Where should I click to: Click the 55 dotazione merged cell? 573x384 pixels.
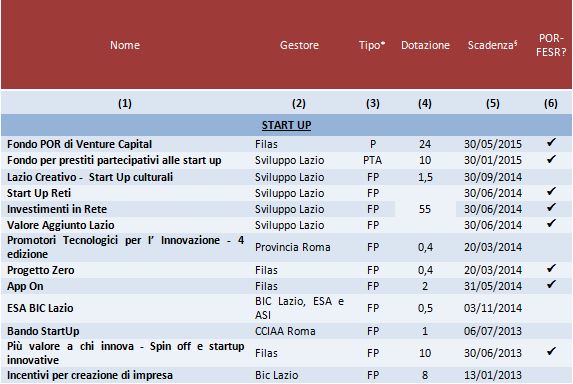(x=425, y=209)
